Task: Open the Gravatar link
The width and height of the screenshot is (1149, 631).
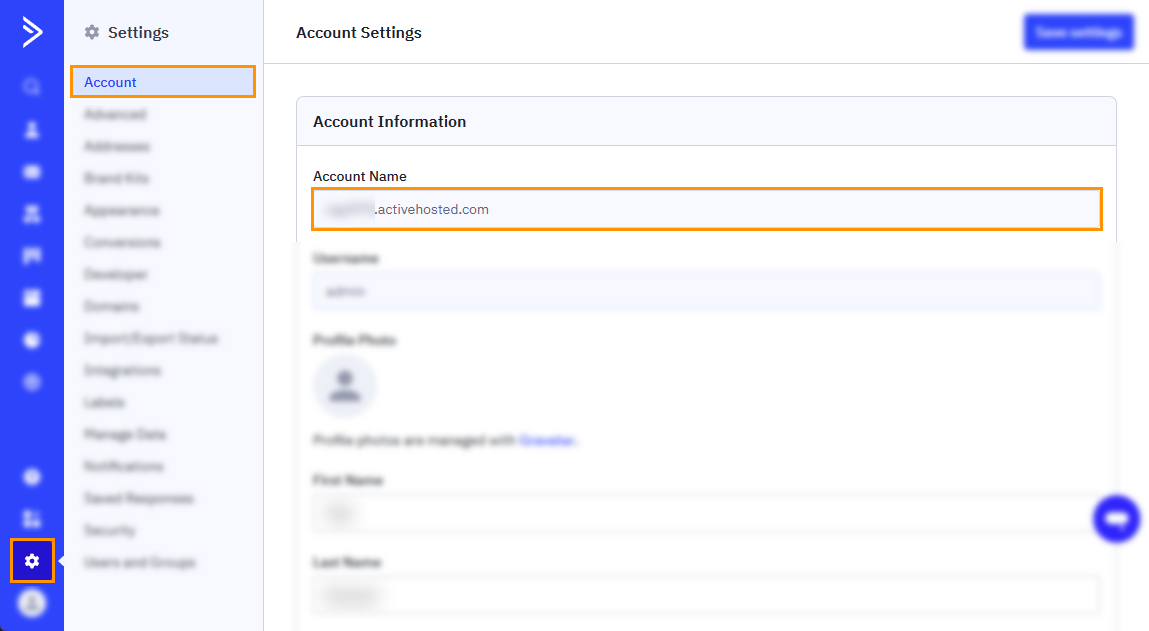Action: [547, 439]
